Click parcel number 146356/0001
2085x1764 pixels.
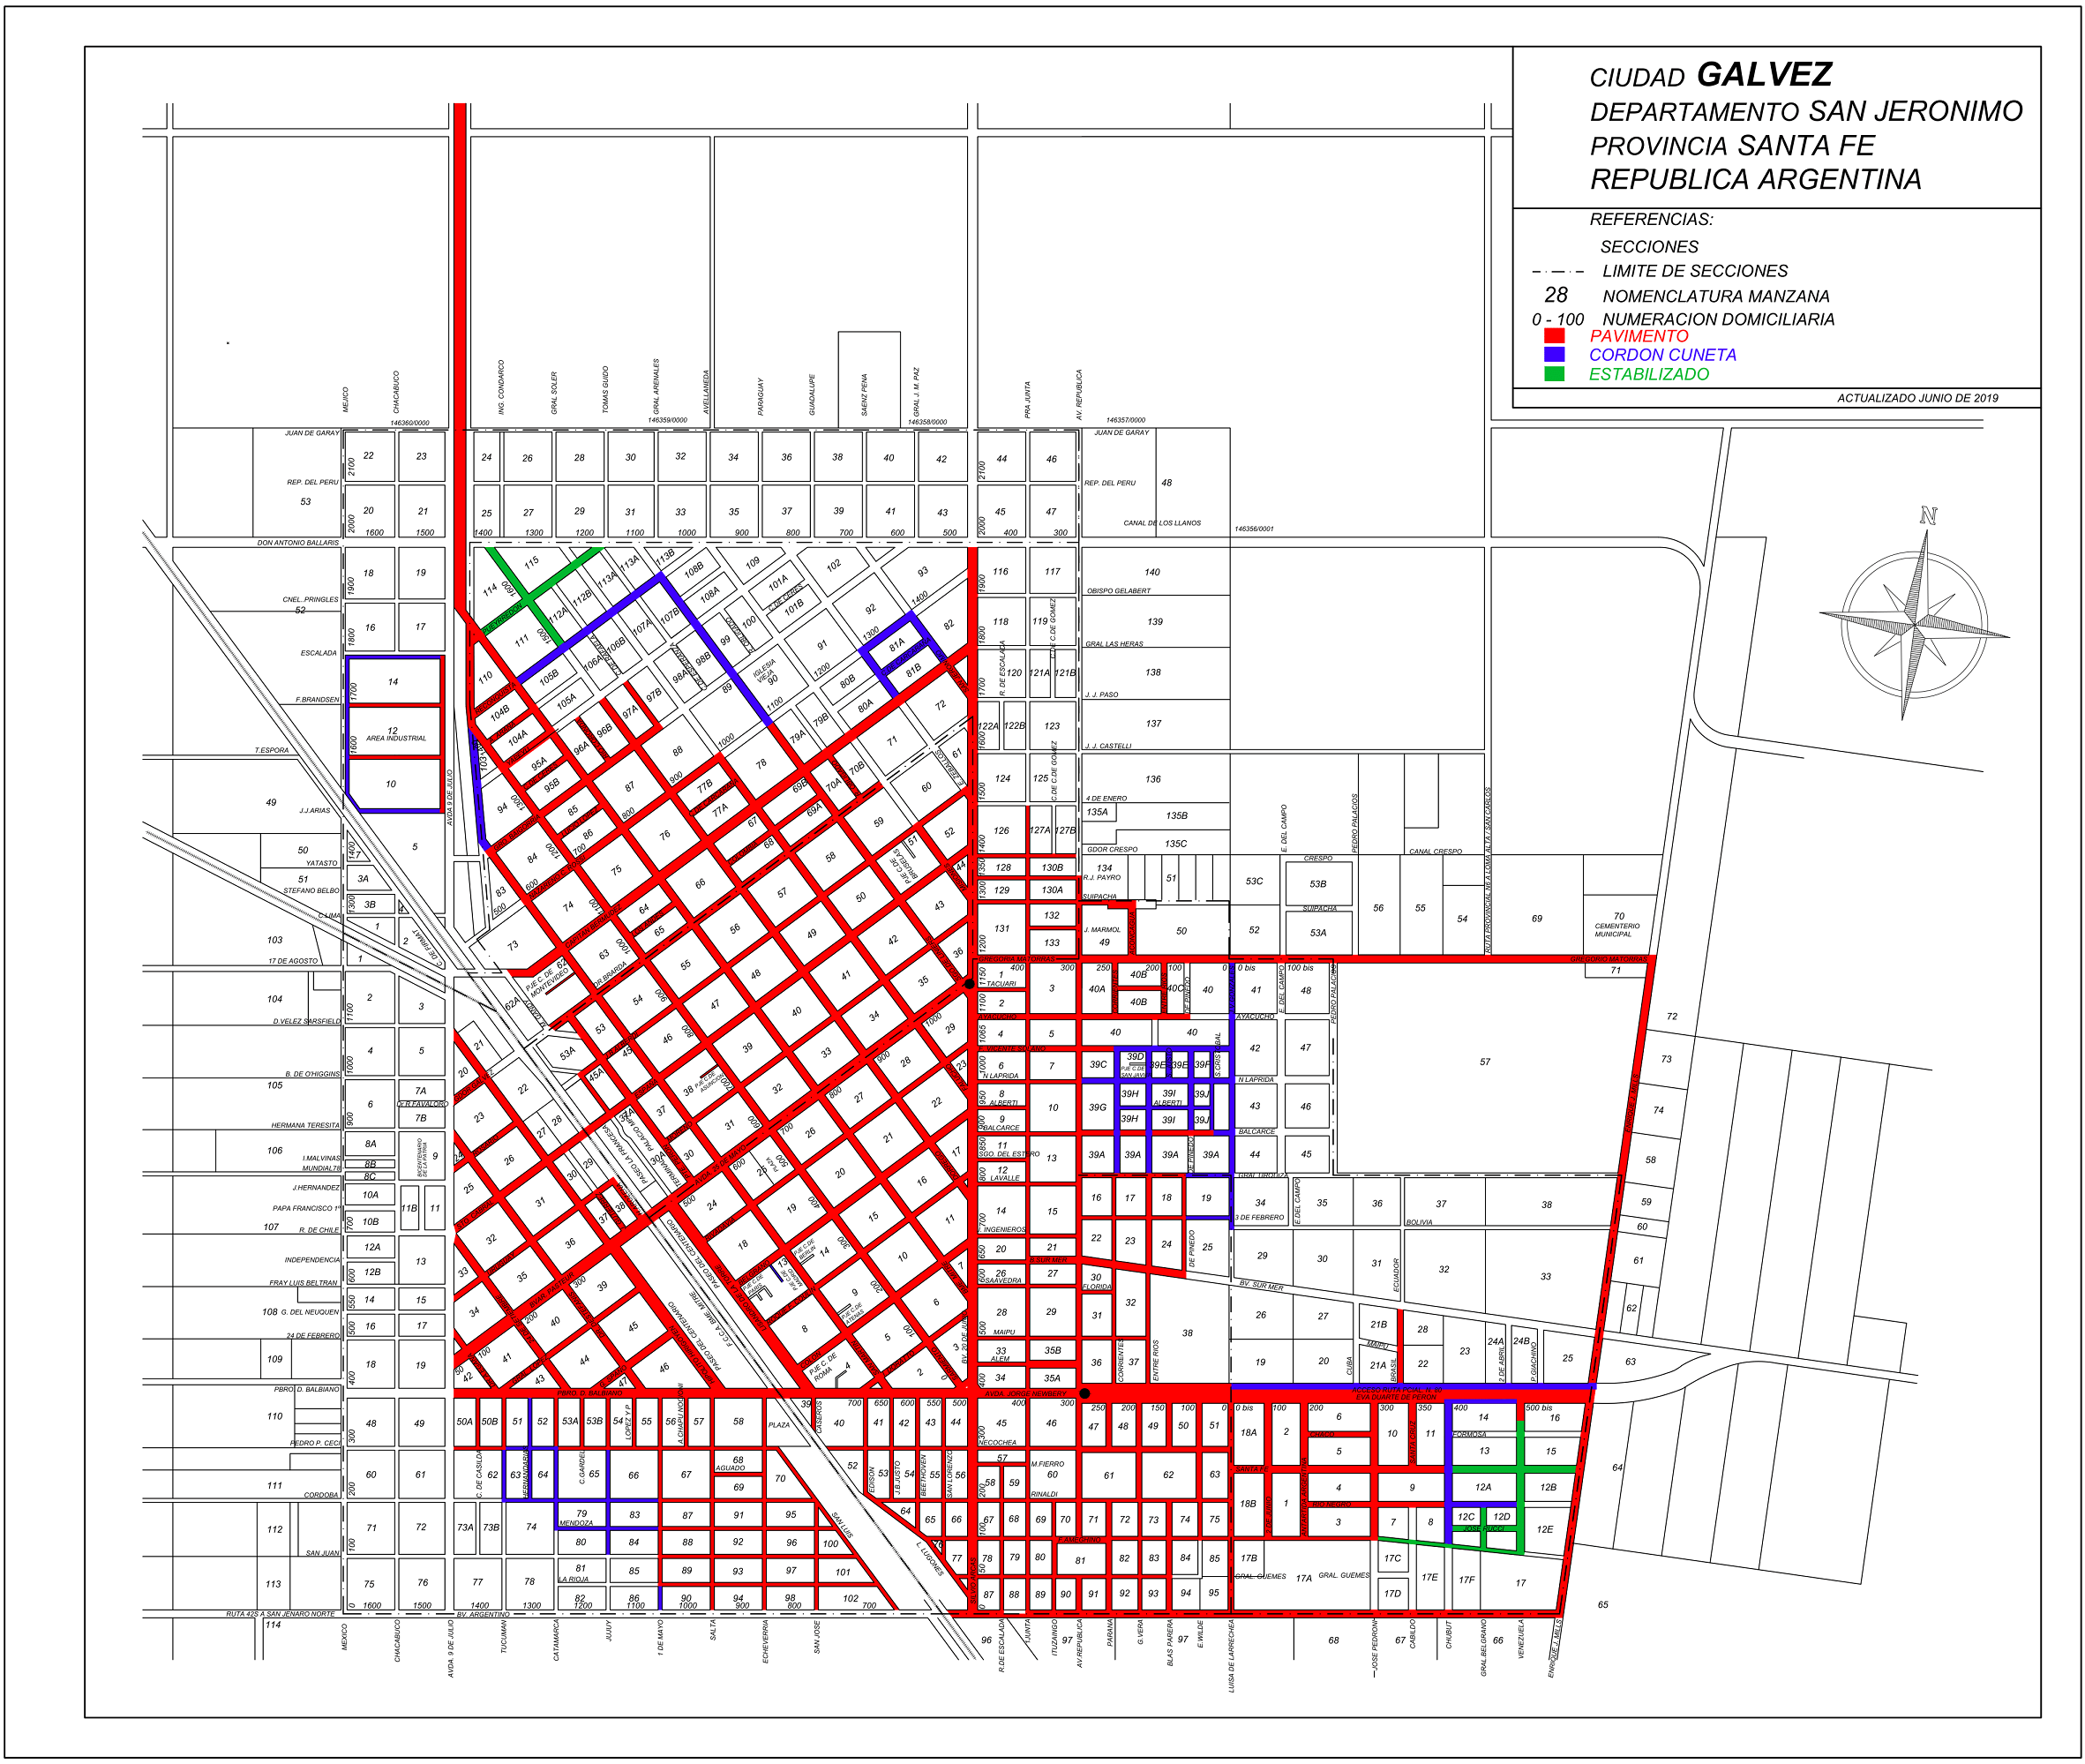click(1254, 529)
